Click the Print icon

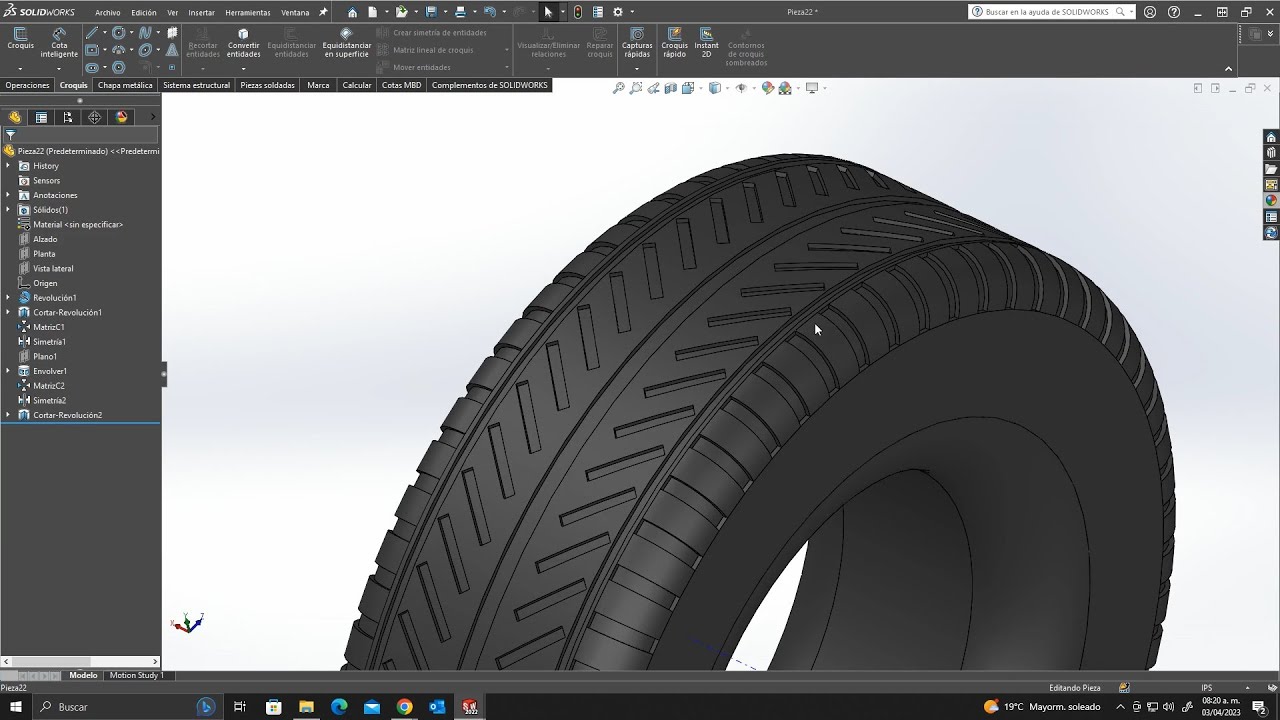click(460, 12)
